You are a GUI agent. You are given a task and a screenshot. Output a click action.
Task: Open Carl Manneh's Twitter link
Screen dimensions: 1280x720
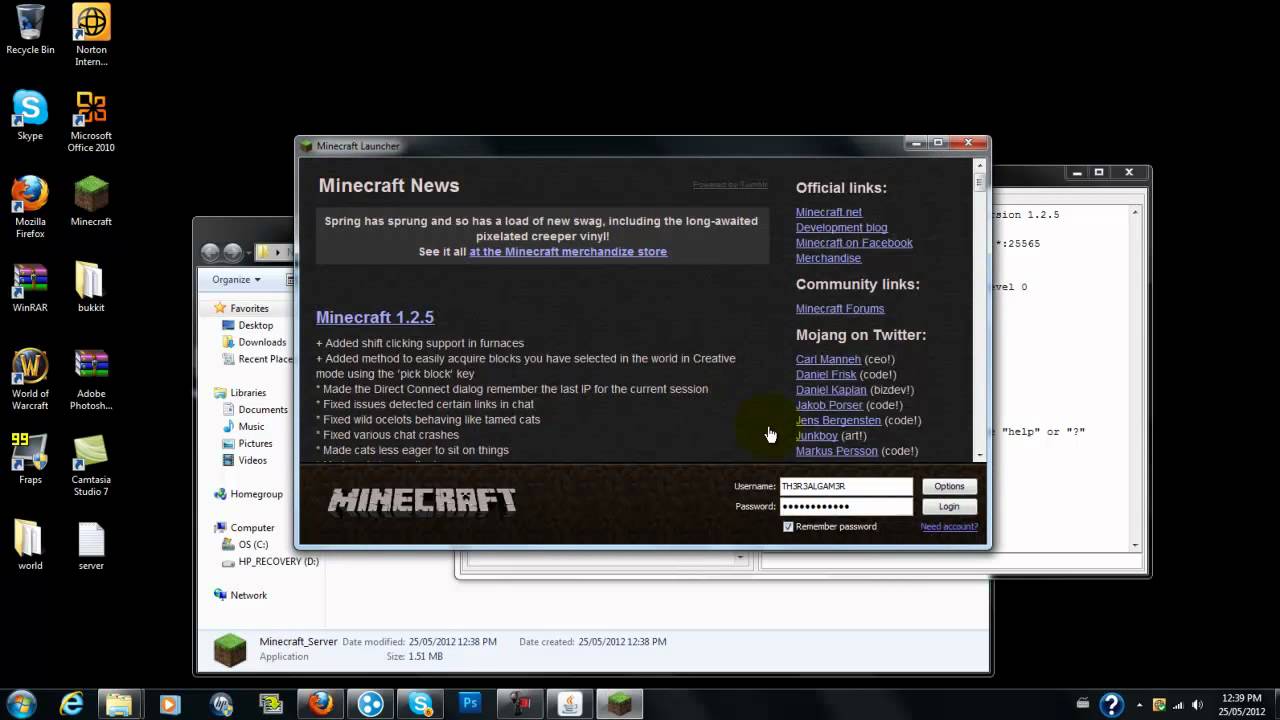point(828,359)
